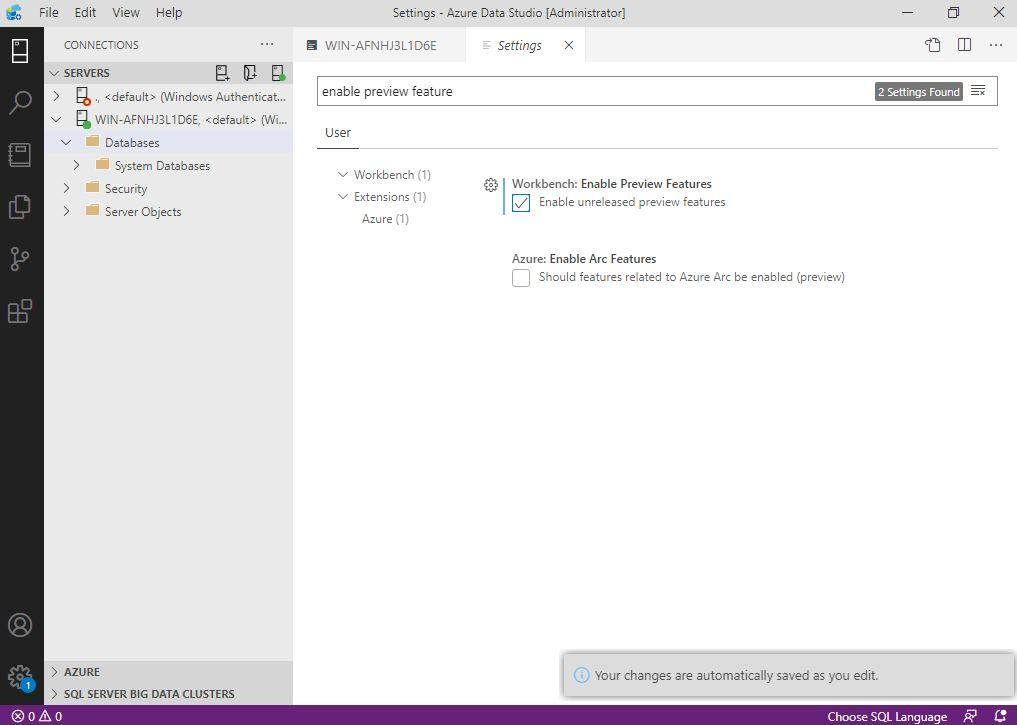This screenshot has height=725, width=1017.
Task: Click the settings search input field
Action: coord(593,91)
